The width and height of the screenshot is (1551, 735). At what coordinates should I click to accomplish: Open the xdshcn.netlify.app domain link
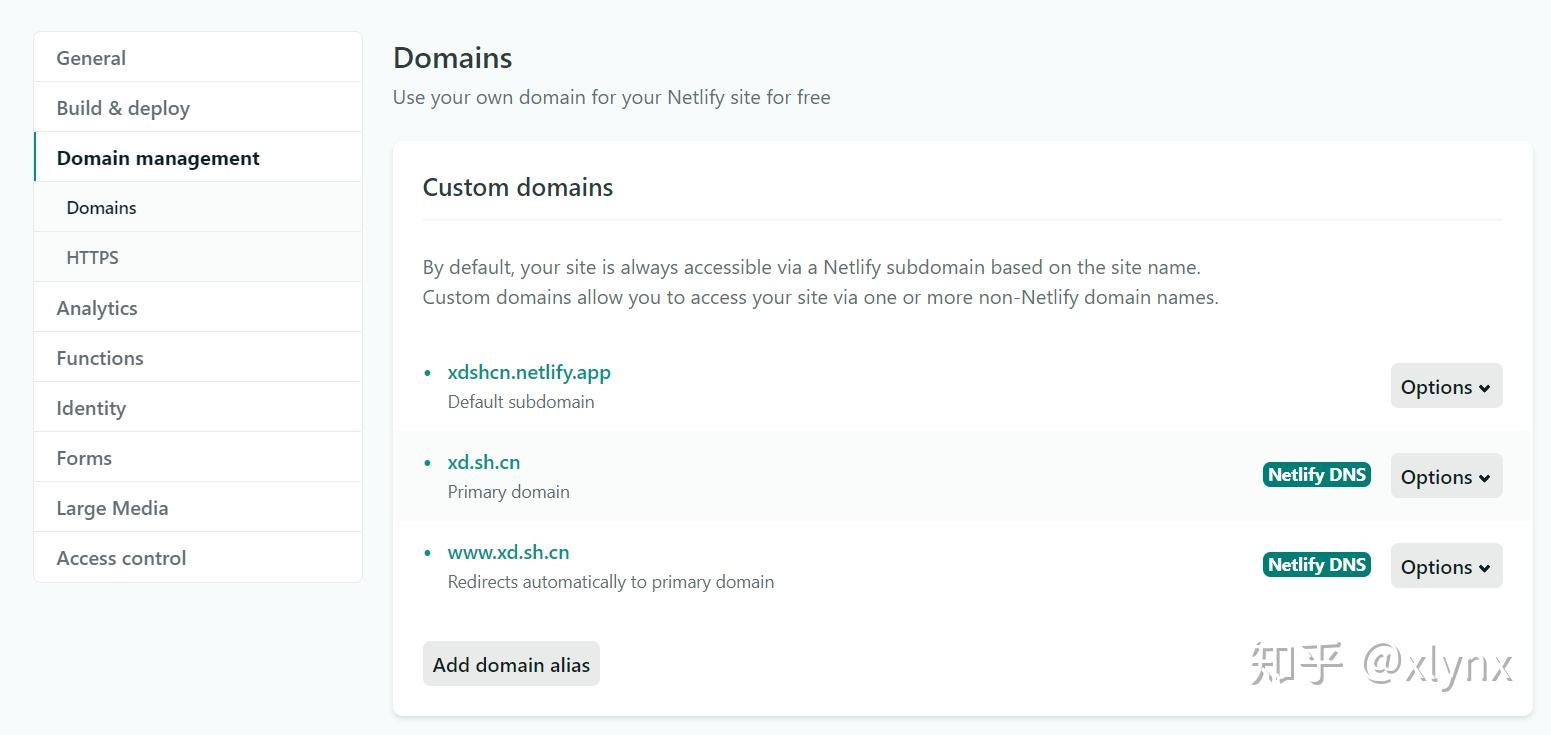529,372
